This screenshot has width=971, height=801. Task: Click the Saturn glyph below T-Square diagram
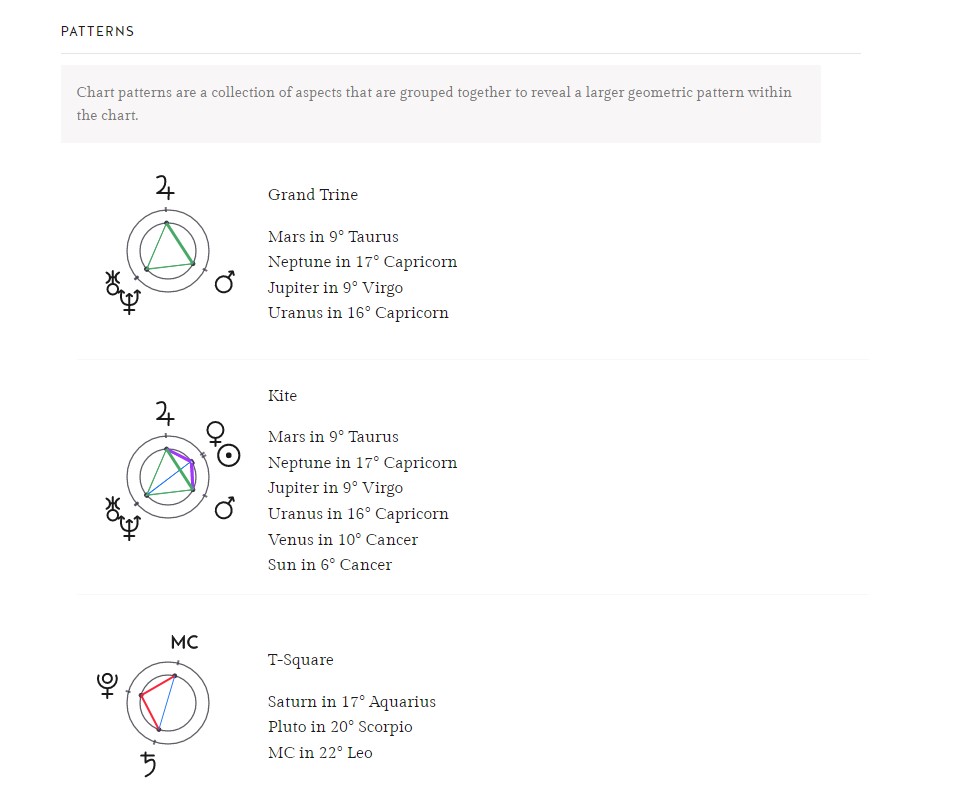coord(148,764)
